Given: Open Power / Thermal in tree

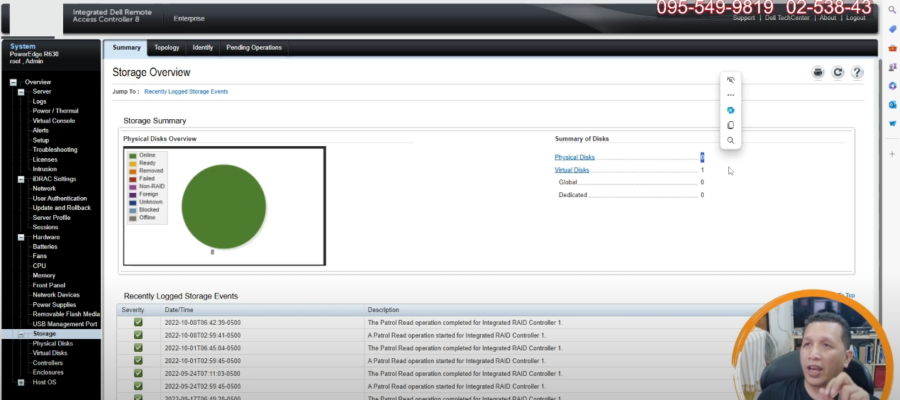Looking at the screenshot, I should 55,111.
